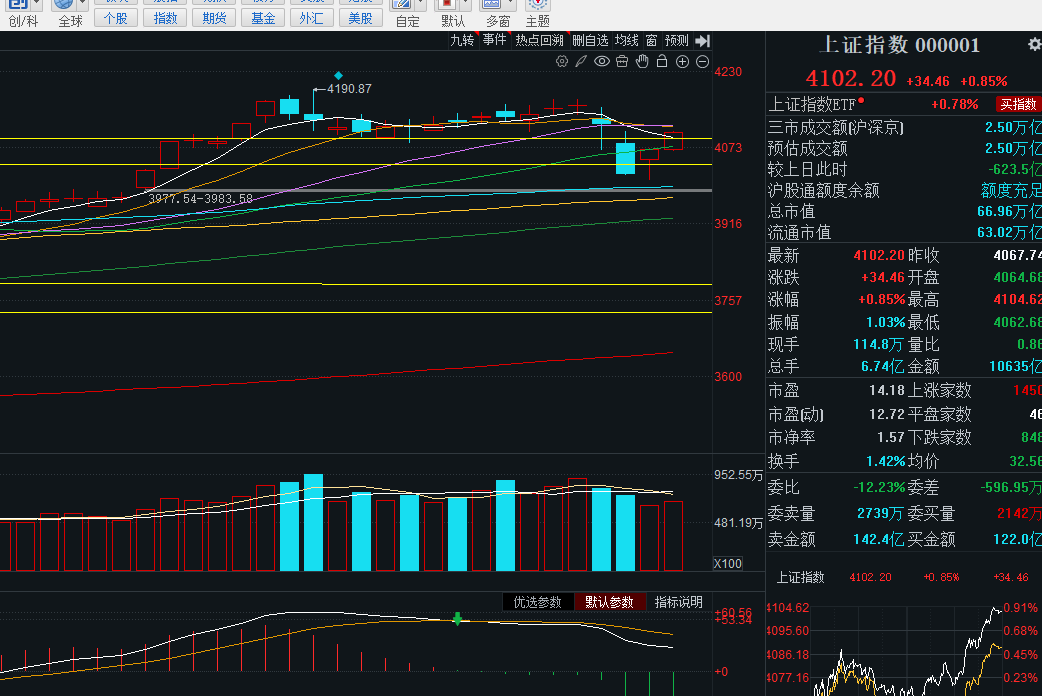1042x696 pixels.
Task: Click the 上证指数 000001 title
Action: pos(900,45)
